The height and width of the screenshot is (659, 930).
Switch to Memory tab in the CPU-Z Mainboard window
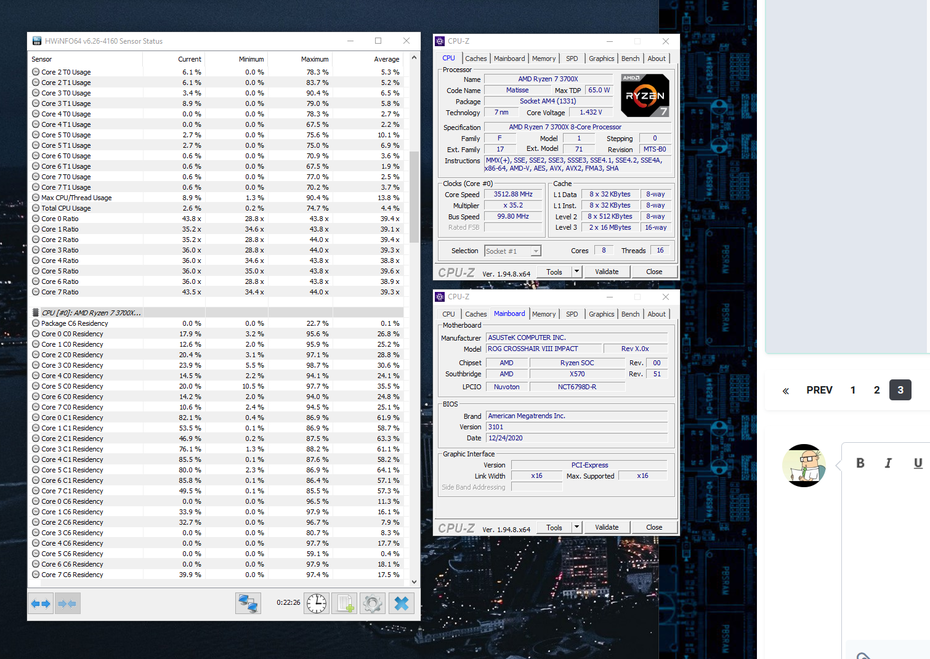point(544,314)
